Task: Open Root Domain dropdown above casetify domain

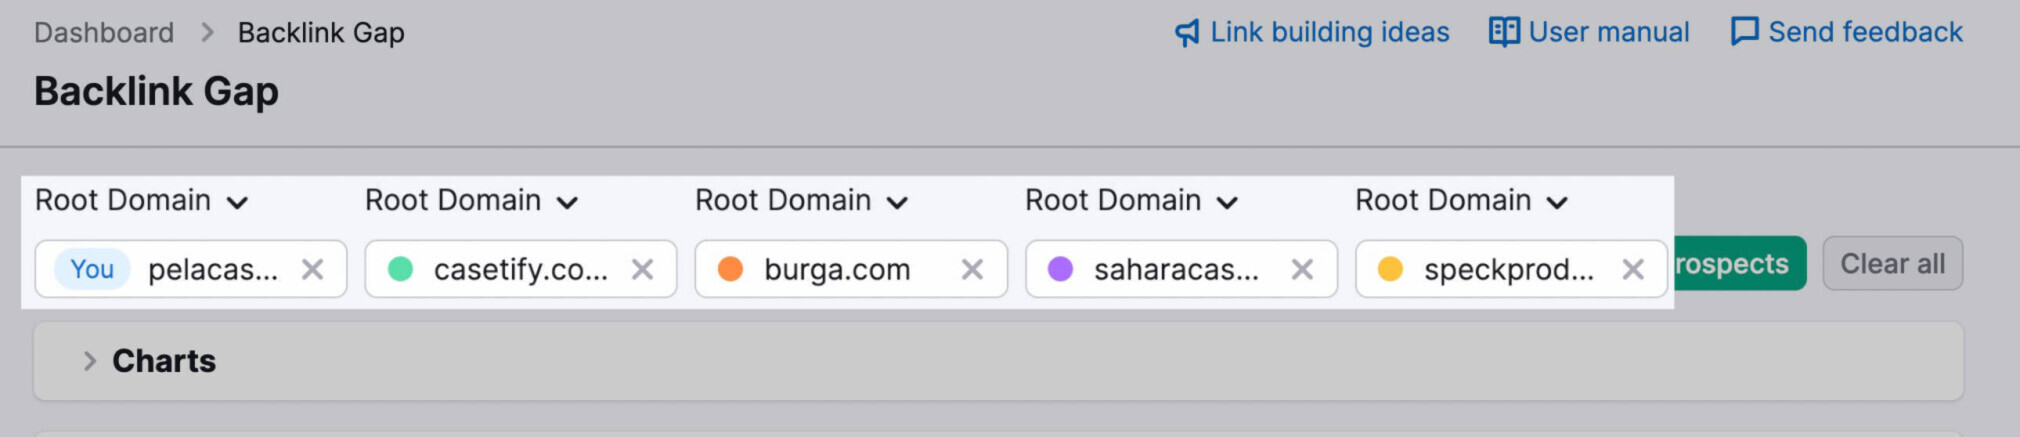Action: (471, 201)
